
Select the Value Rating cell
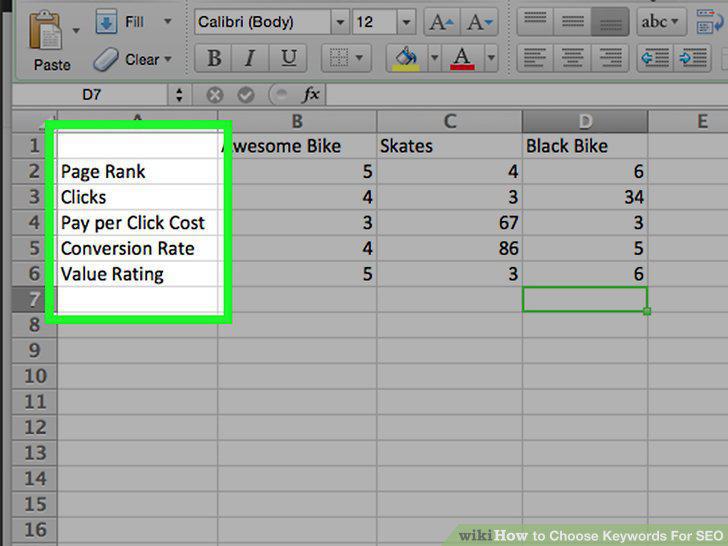pyautogui.click(x=137, y=274)
